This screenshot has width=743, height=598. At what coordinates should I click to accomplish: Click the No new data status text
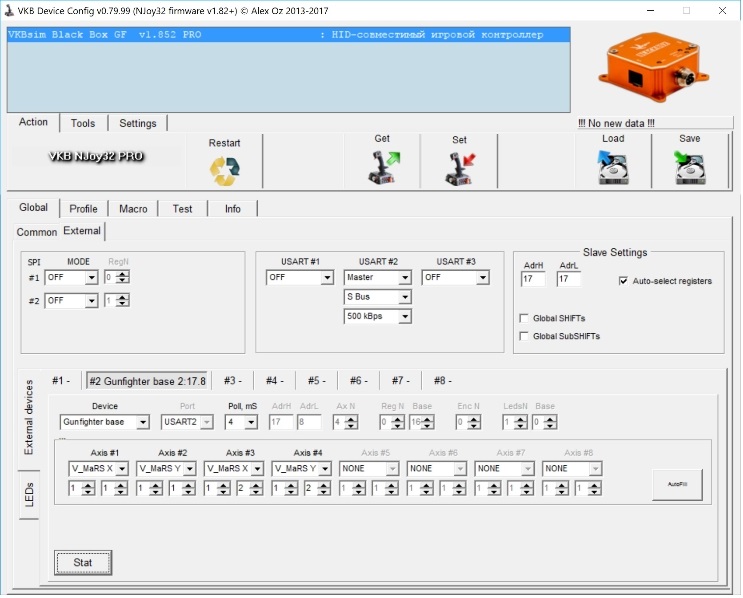pyautogui.click(x=616, y=123)
